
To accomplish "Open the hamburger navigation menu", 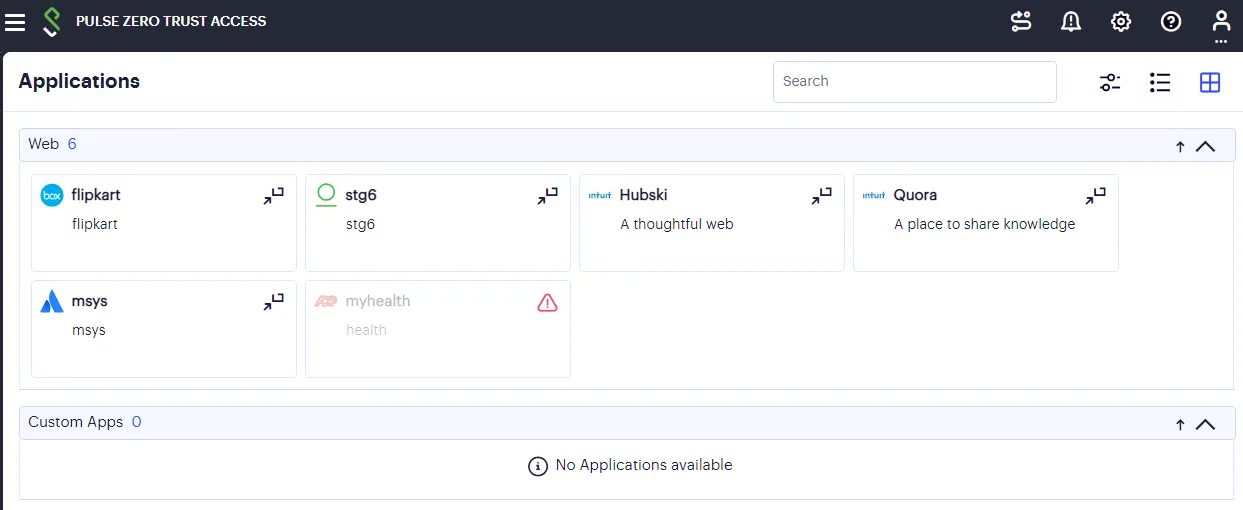I will click(x=15, y=21).
